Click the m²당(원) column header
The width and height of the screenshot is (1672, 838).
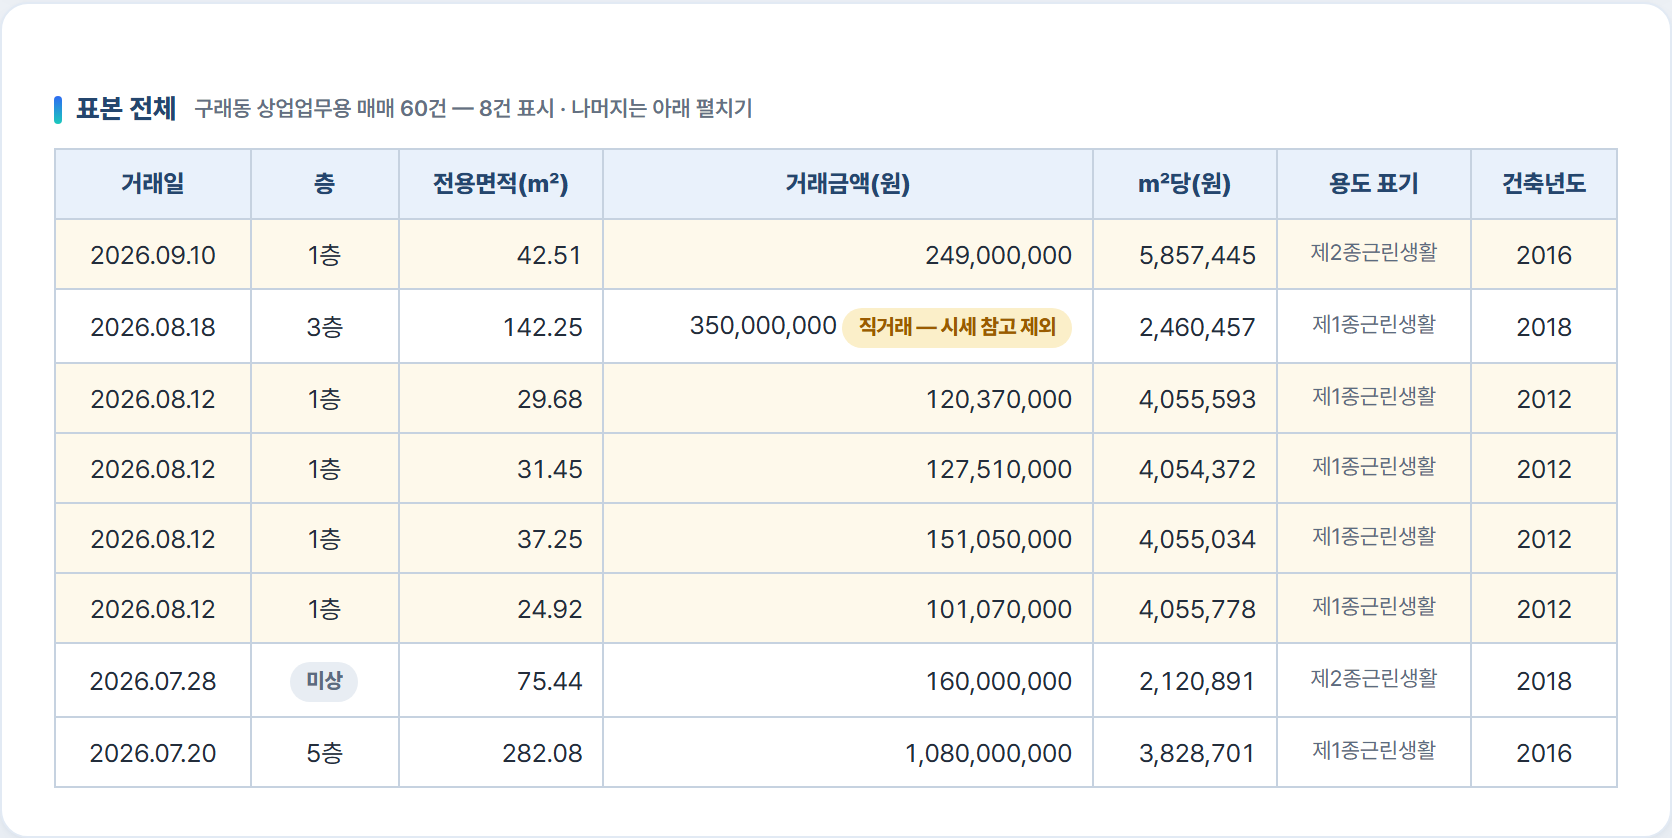(1185, 184)
